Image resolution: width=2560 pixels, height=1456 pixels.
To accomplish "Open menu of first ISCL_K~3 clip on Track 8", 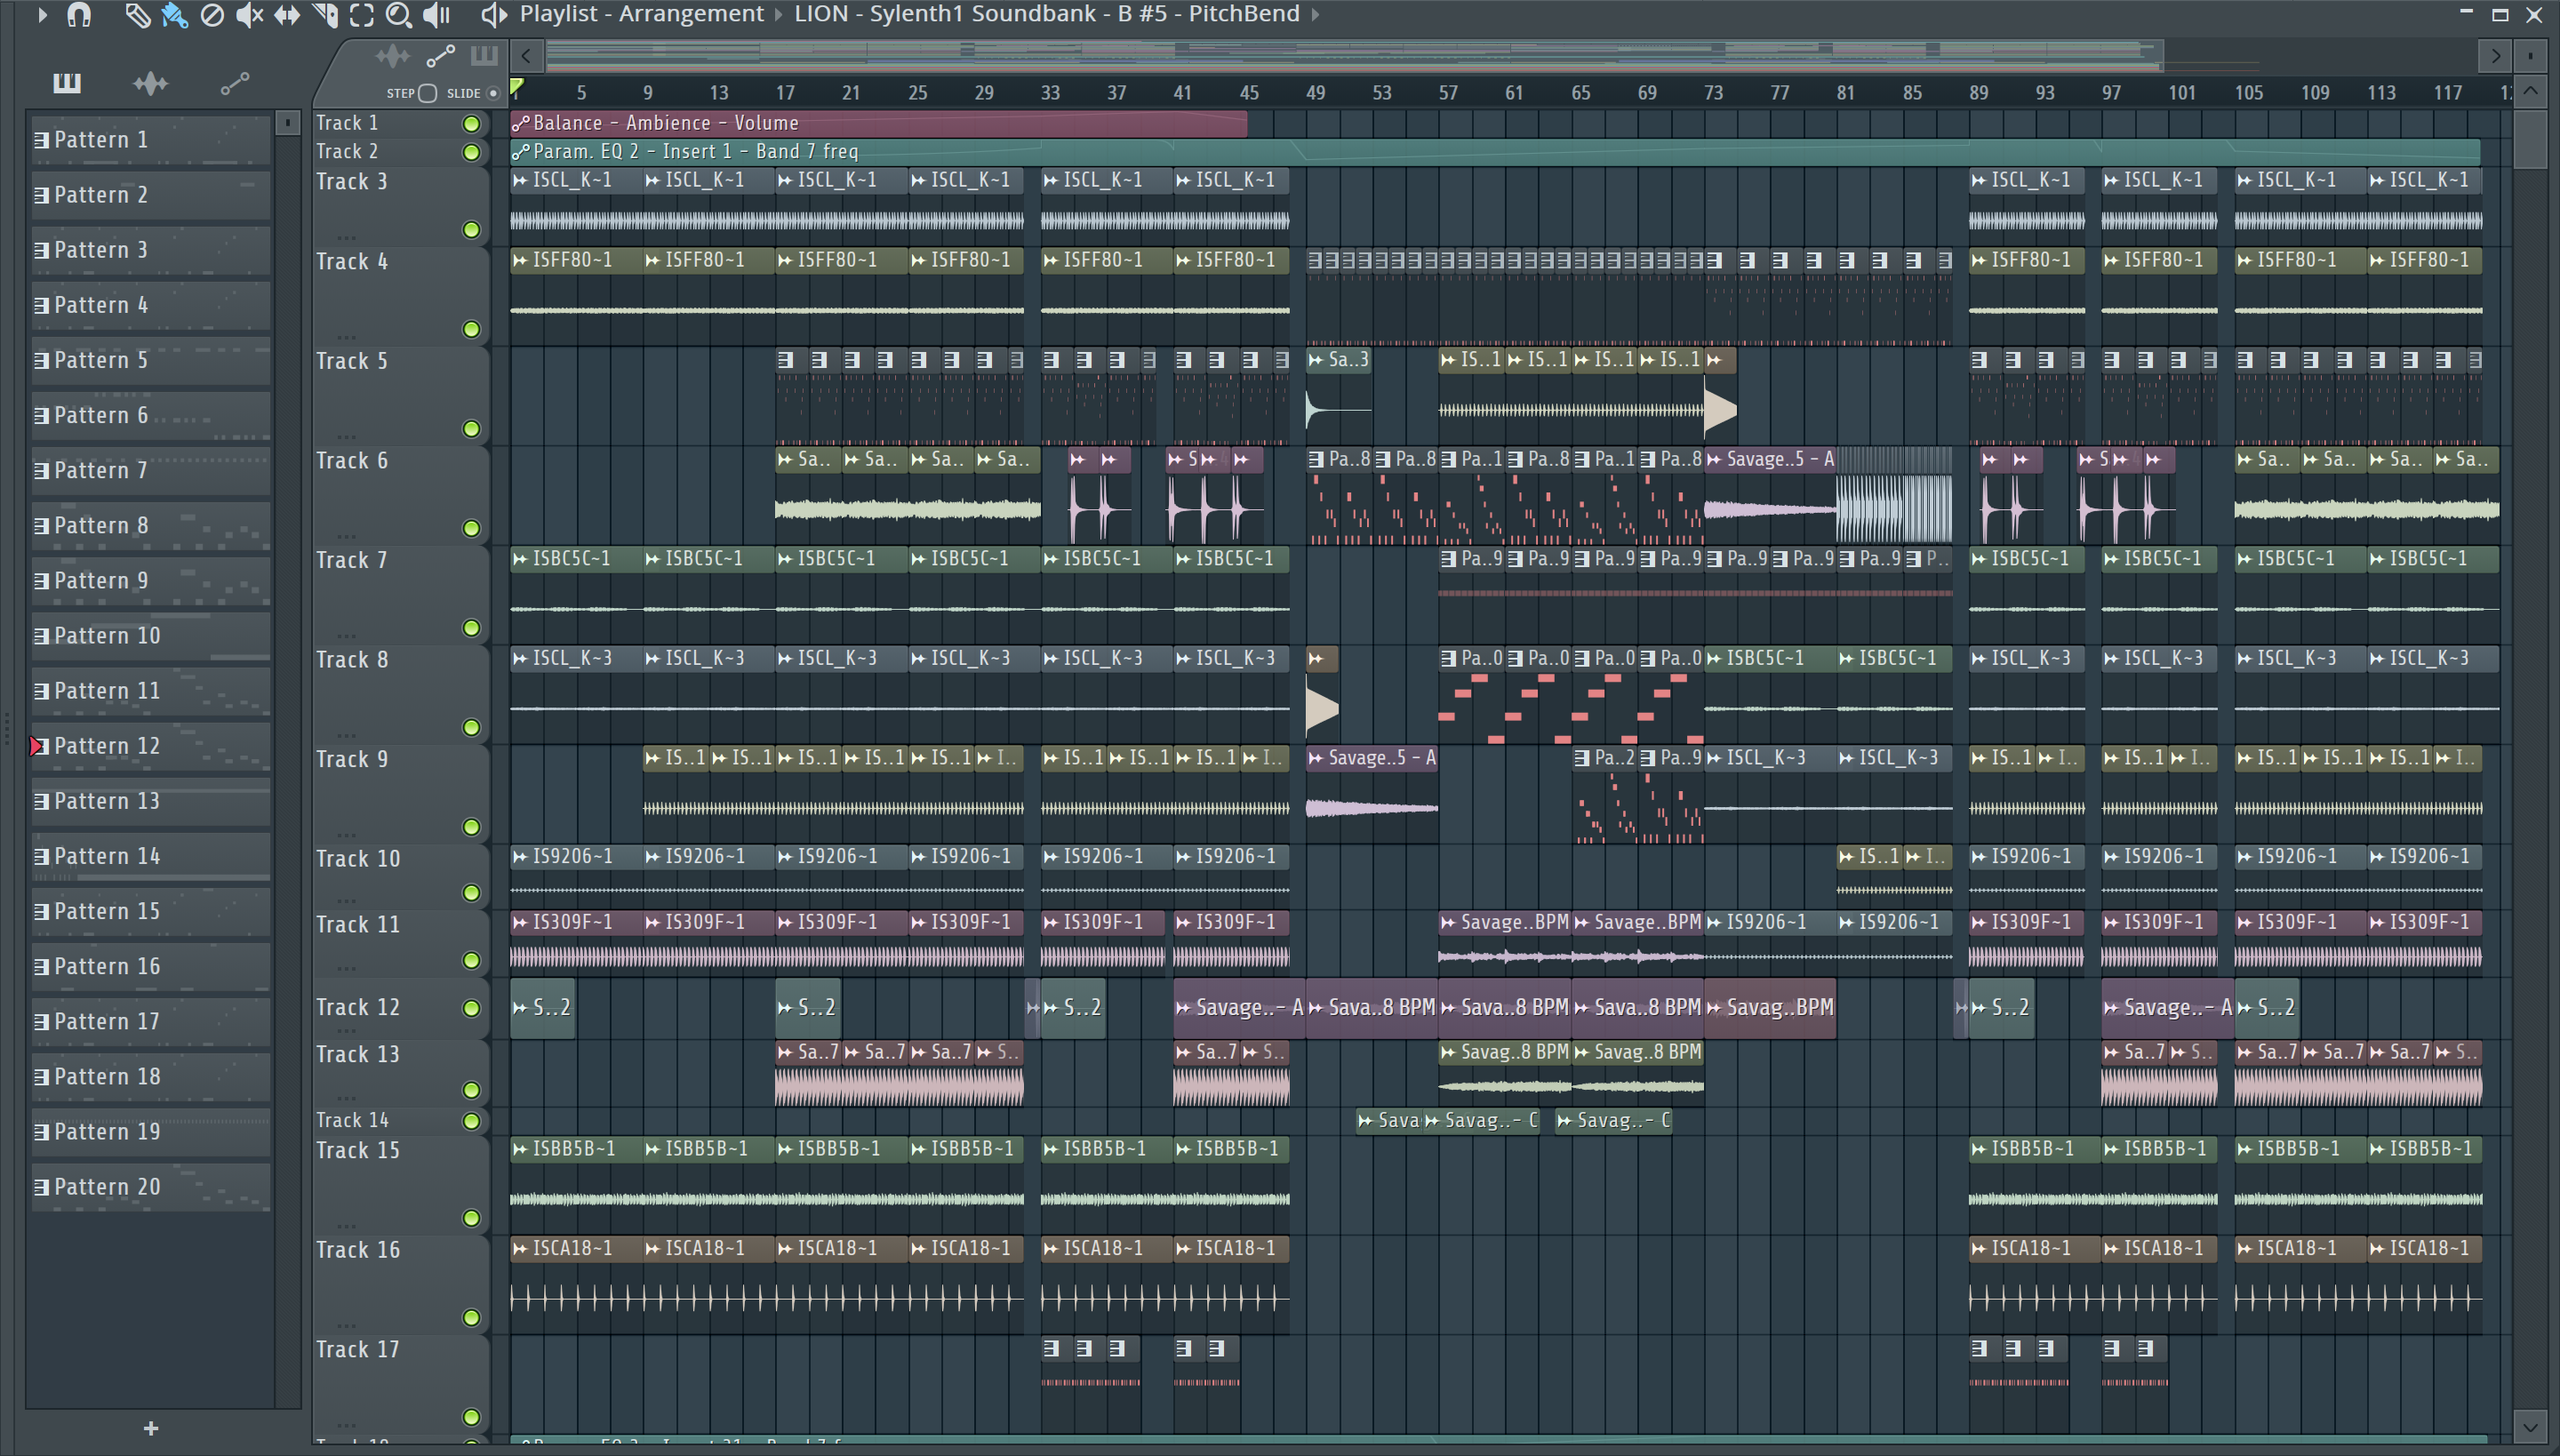I will 520,658.
